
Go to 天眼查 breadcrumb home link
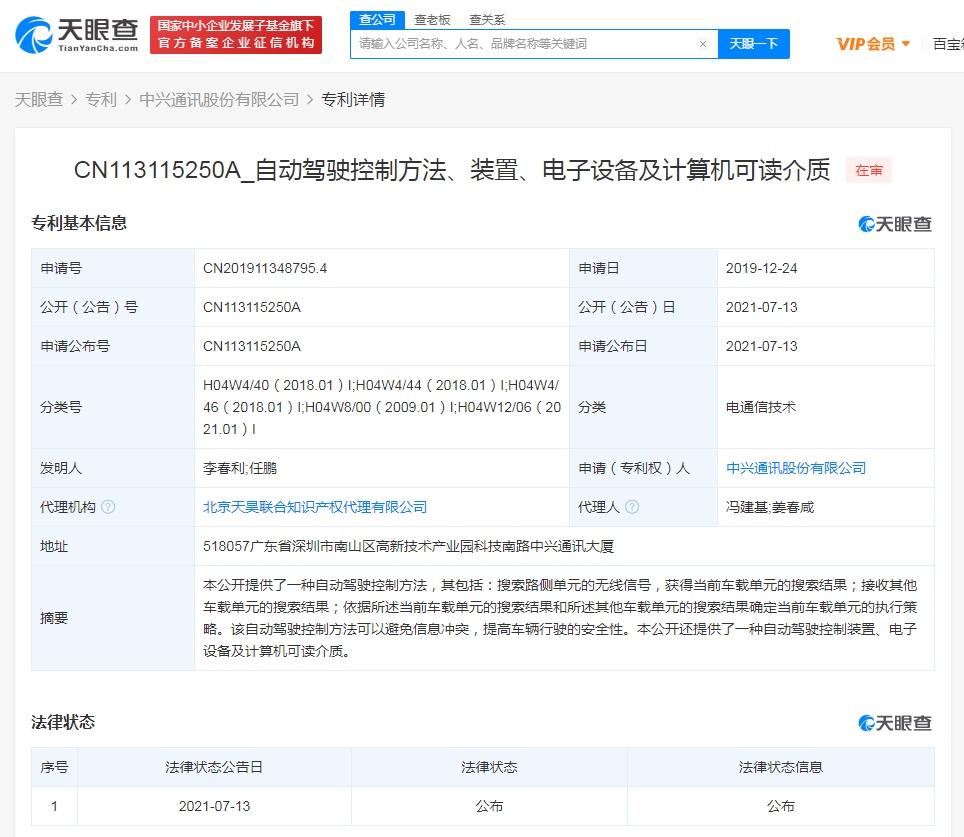(38, 99)
